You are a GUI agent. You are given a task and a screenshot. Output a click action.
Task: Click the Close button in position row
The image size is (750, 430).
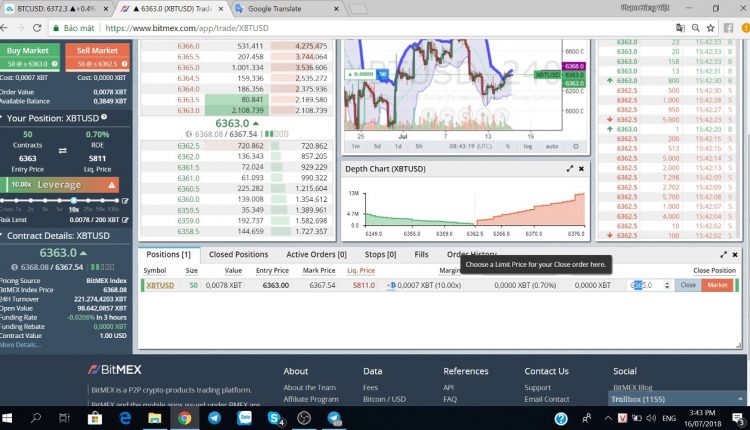coord(688,285)
